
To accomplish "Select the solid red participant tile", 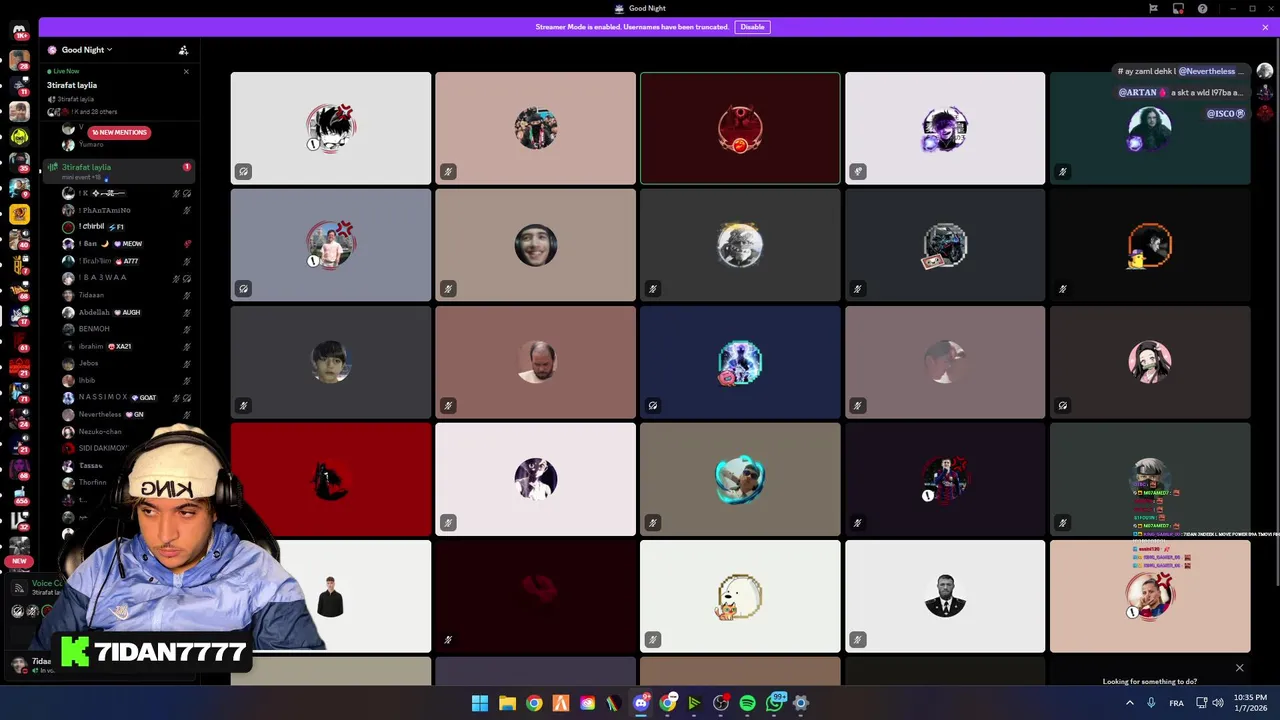I will (x=331, y=479).
